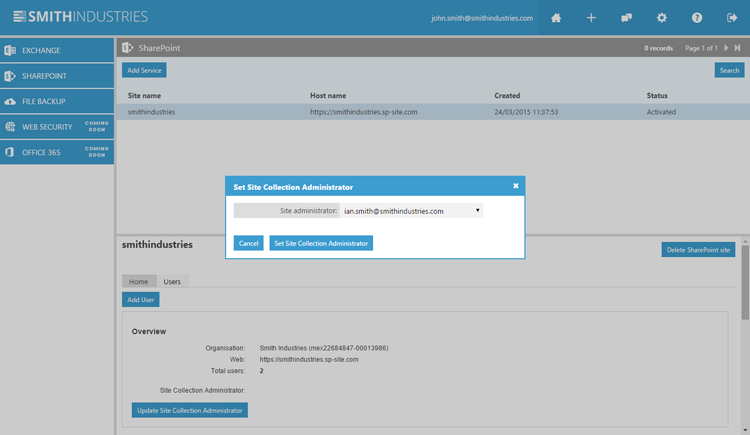Screen dimensions: 750x435
Task: Open the home icon in top bar
Action: [556, 18]
